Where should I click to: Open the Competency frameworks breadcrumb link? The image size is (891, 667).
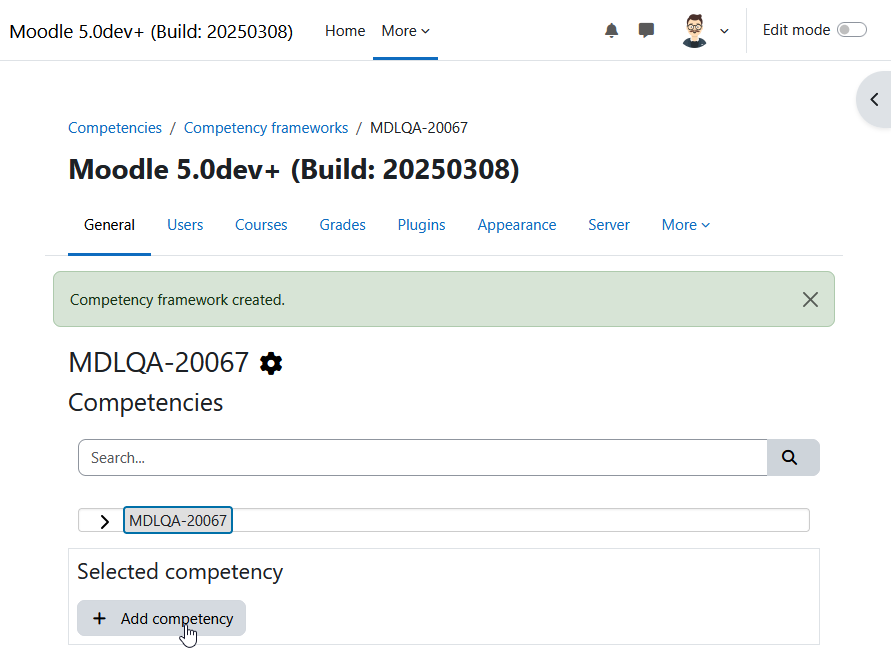point(266,128)
